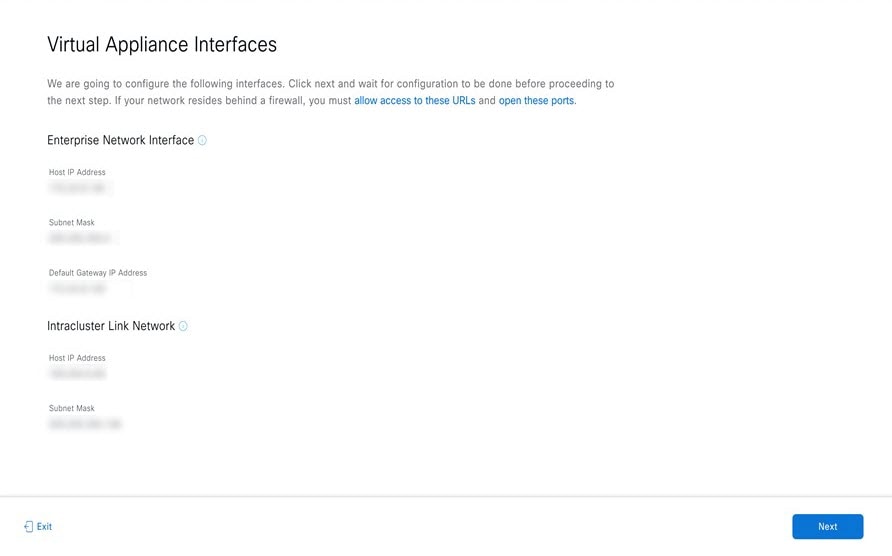This screenshot has height=556, width=892.
Task: Select Intracluster Subnet Mask blurred value
Action: [85, 424]
